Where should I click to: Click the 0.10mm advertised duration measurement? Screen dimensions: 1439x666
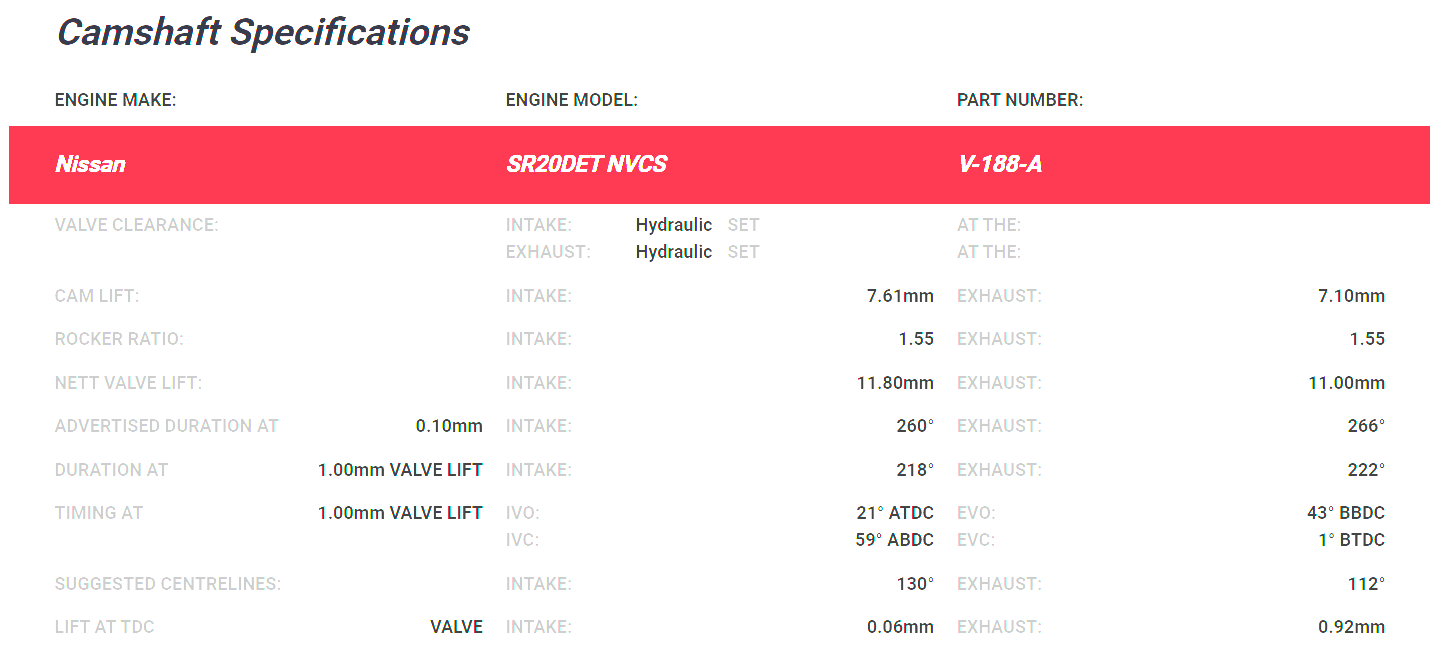[x=448, y=426]
